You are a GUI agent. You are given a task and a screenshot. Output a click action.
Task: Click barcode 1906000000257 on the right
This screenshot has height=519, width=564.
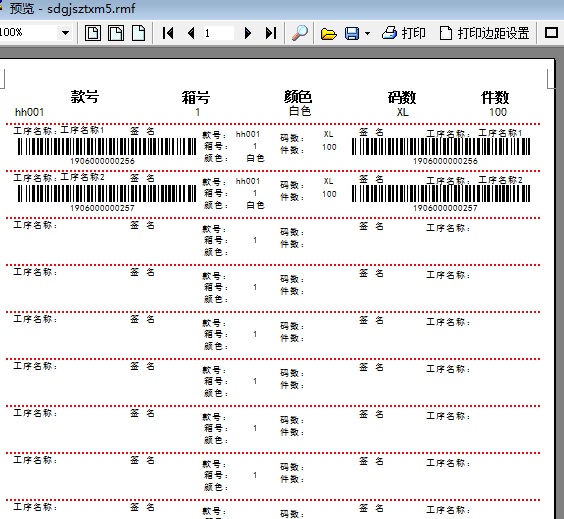[x=441, y=194]
